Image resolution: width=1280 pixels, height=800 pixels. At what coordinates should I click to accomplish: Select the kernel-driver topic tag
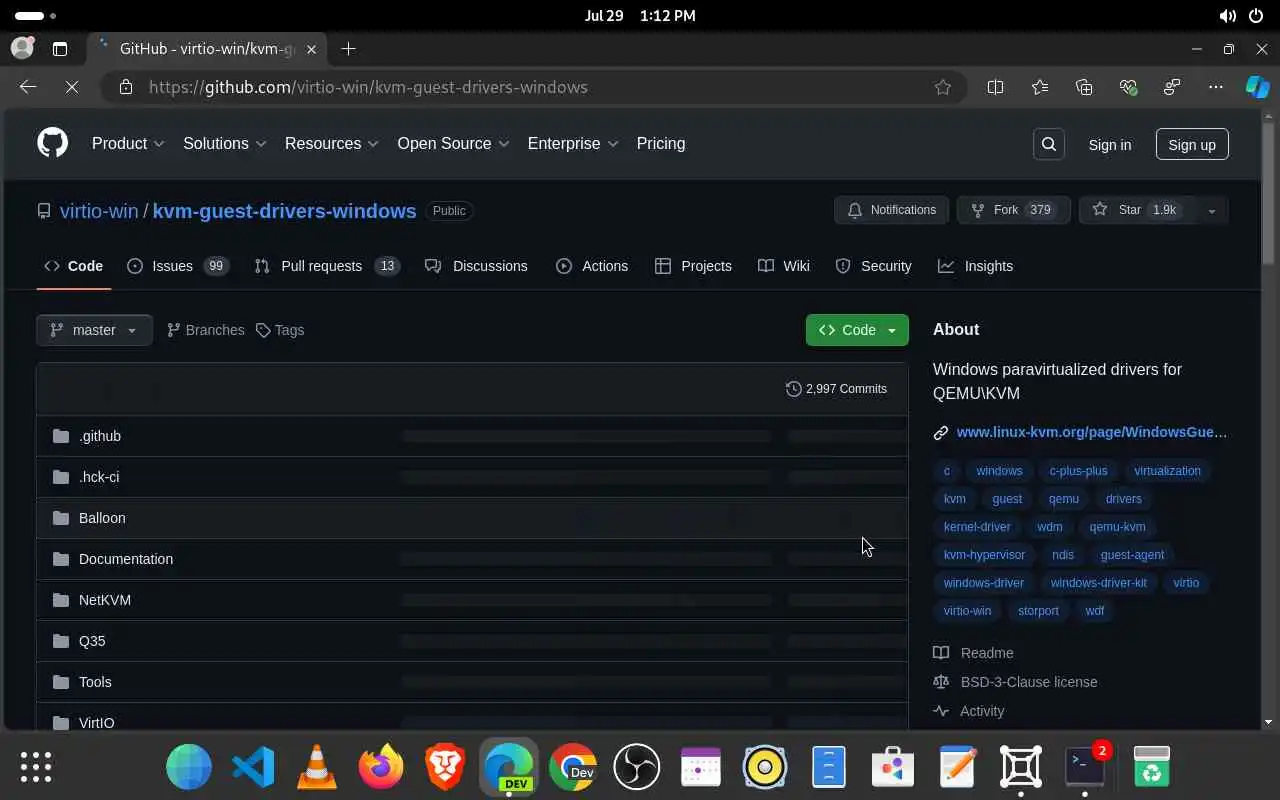click(977, 527)
